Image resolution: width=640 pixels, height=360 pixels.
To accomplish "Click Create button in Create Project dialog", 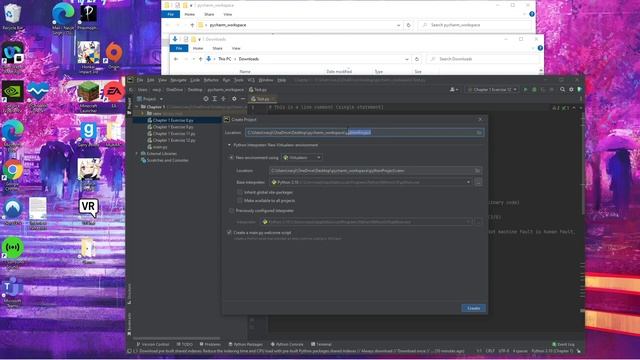I will pyautogui.click(x=473, y=308).
